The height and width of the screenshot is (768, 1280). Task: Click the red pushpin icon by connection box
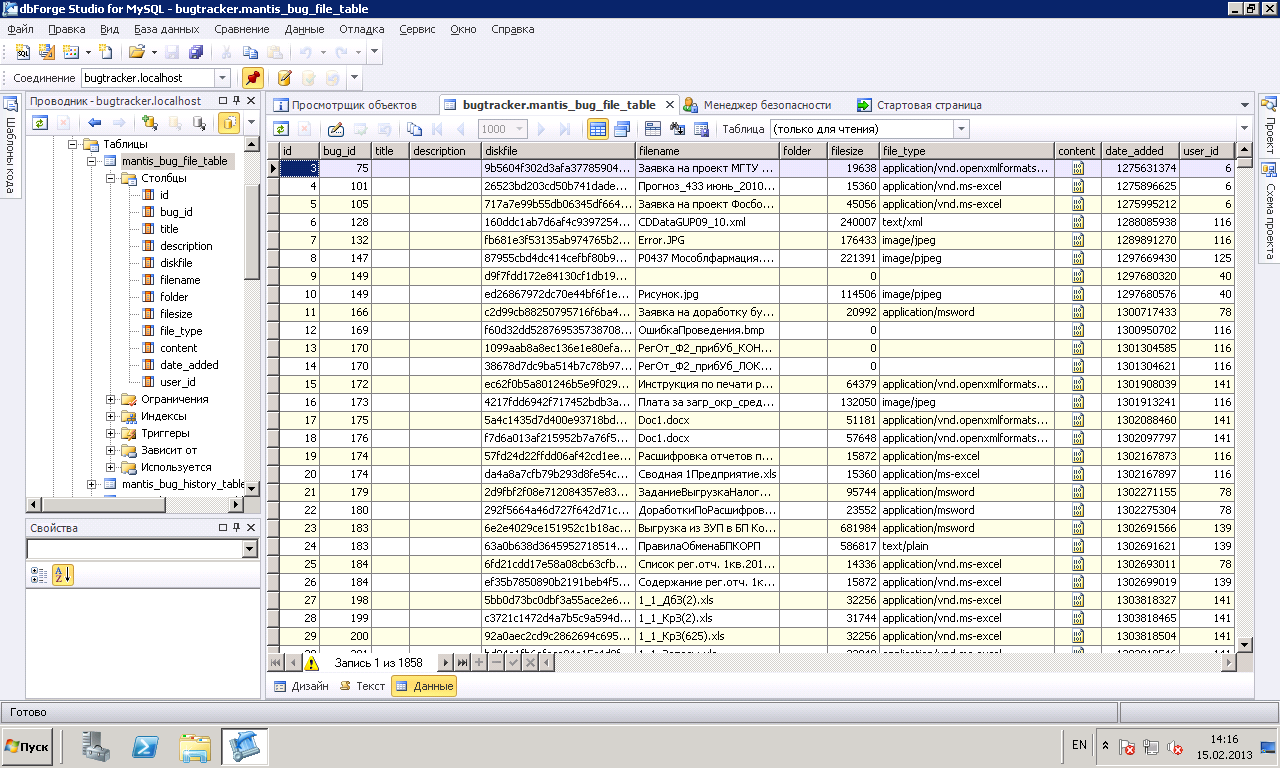[x=252, y=78]
